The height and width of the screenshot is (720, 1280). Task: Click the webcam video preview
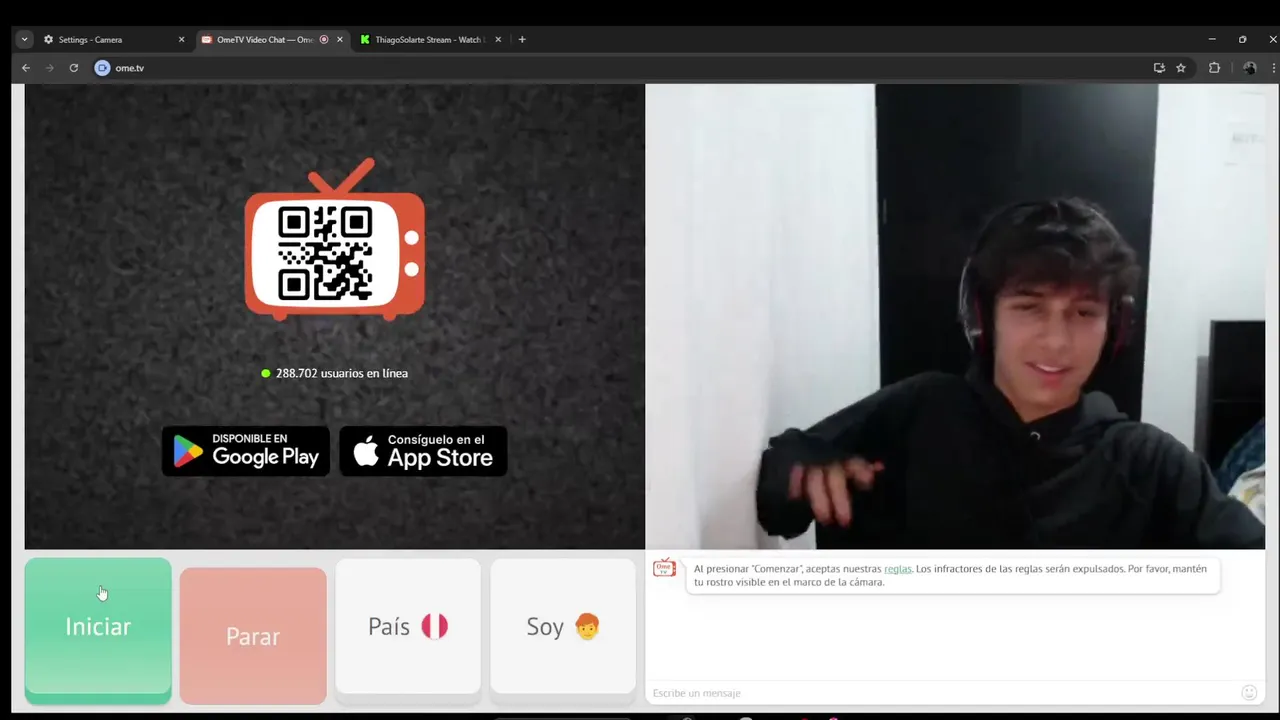pyautogui.click(x=955, y=316)
